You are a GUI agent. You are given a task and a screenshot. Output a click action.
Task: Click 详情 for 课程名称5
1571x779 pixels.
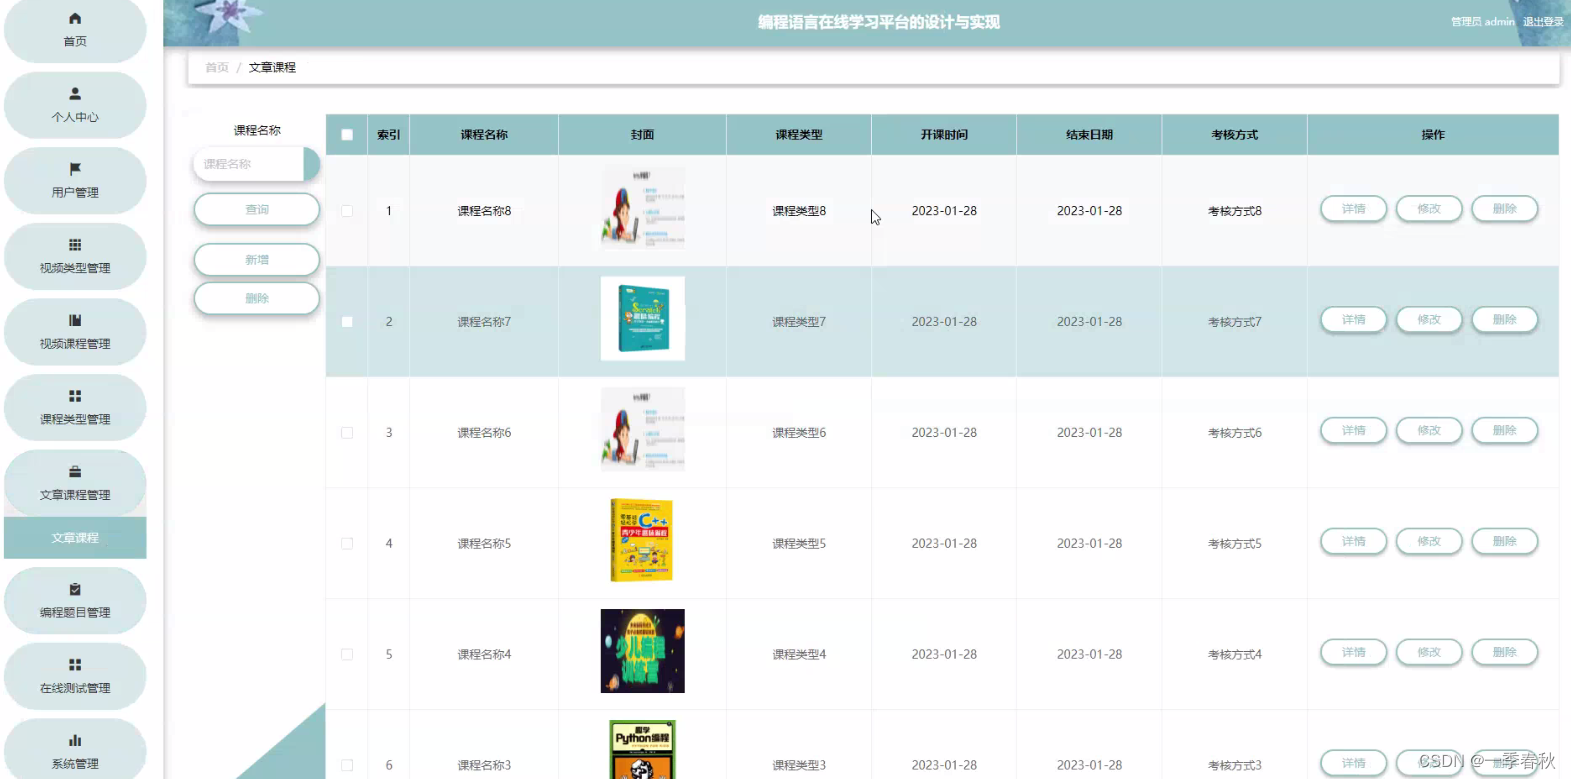1353,542
